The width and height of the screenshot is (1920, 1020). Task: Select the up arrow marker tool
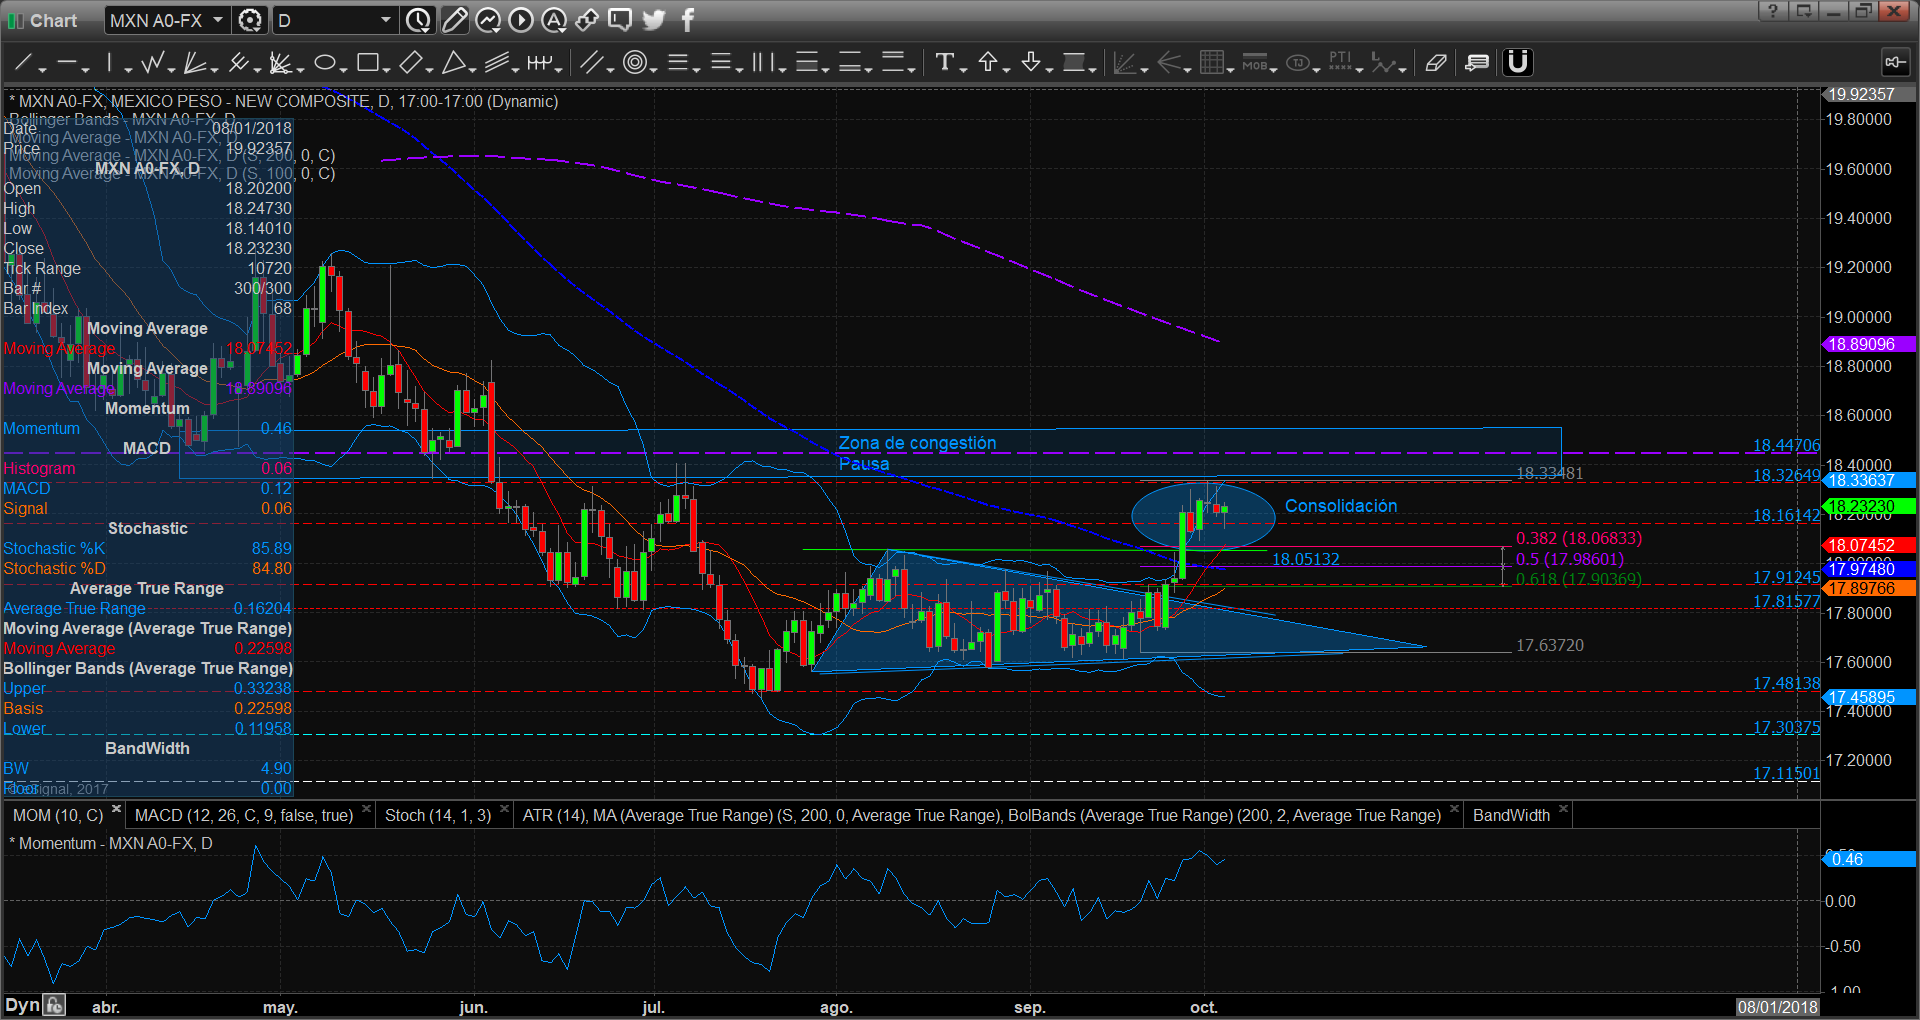[988, 62]
